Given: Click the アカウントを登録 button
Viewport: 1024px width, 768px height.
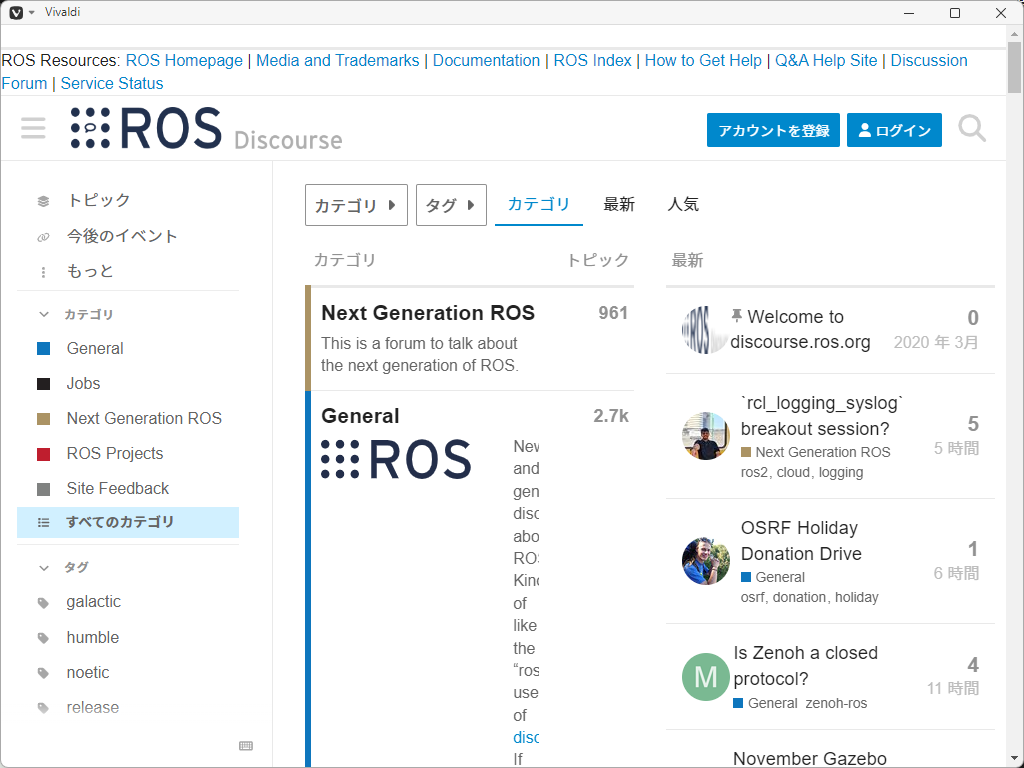Looking at the screenshot, I should (773, 130).
